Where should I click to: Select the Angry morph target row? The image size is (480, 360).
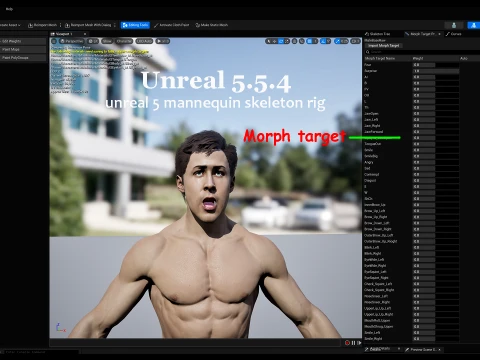tap(369, 162)
